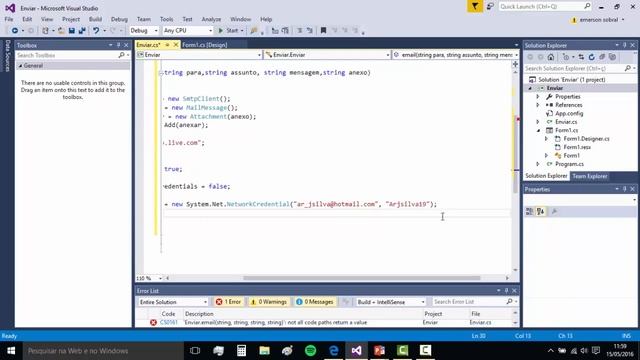The image size is (640, 360).
Task: Open the Tools menu
Action: 167,19
